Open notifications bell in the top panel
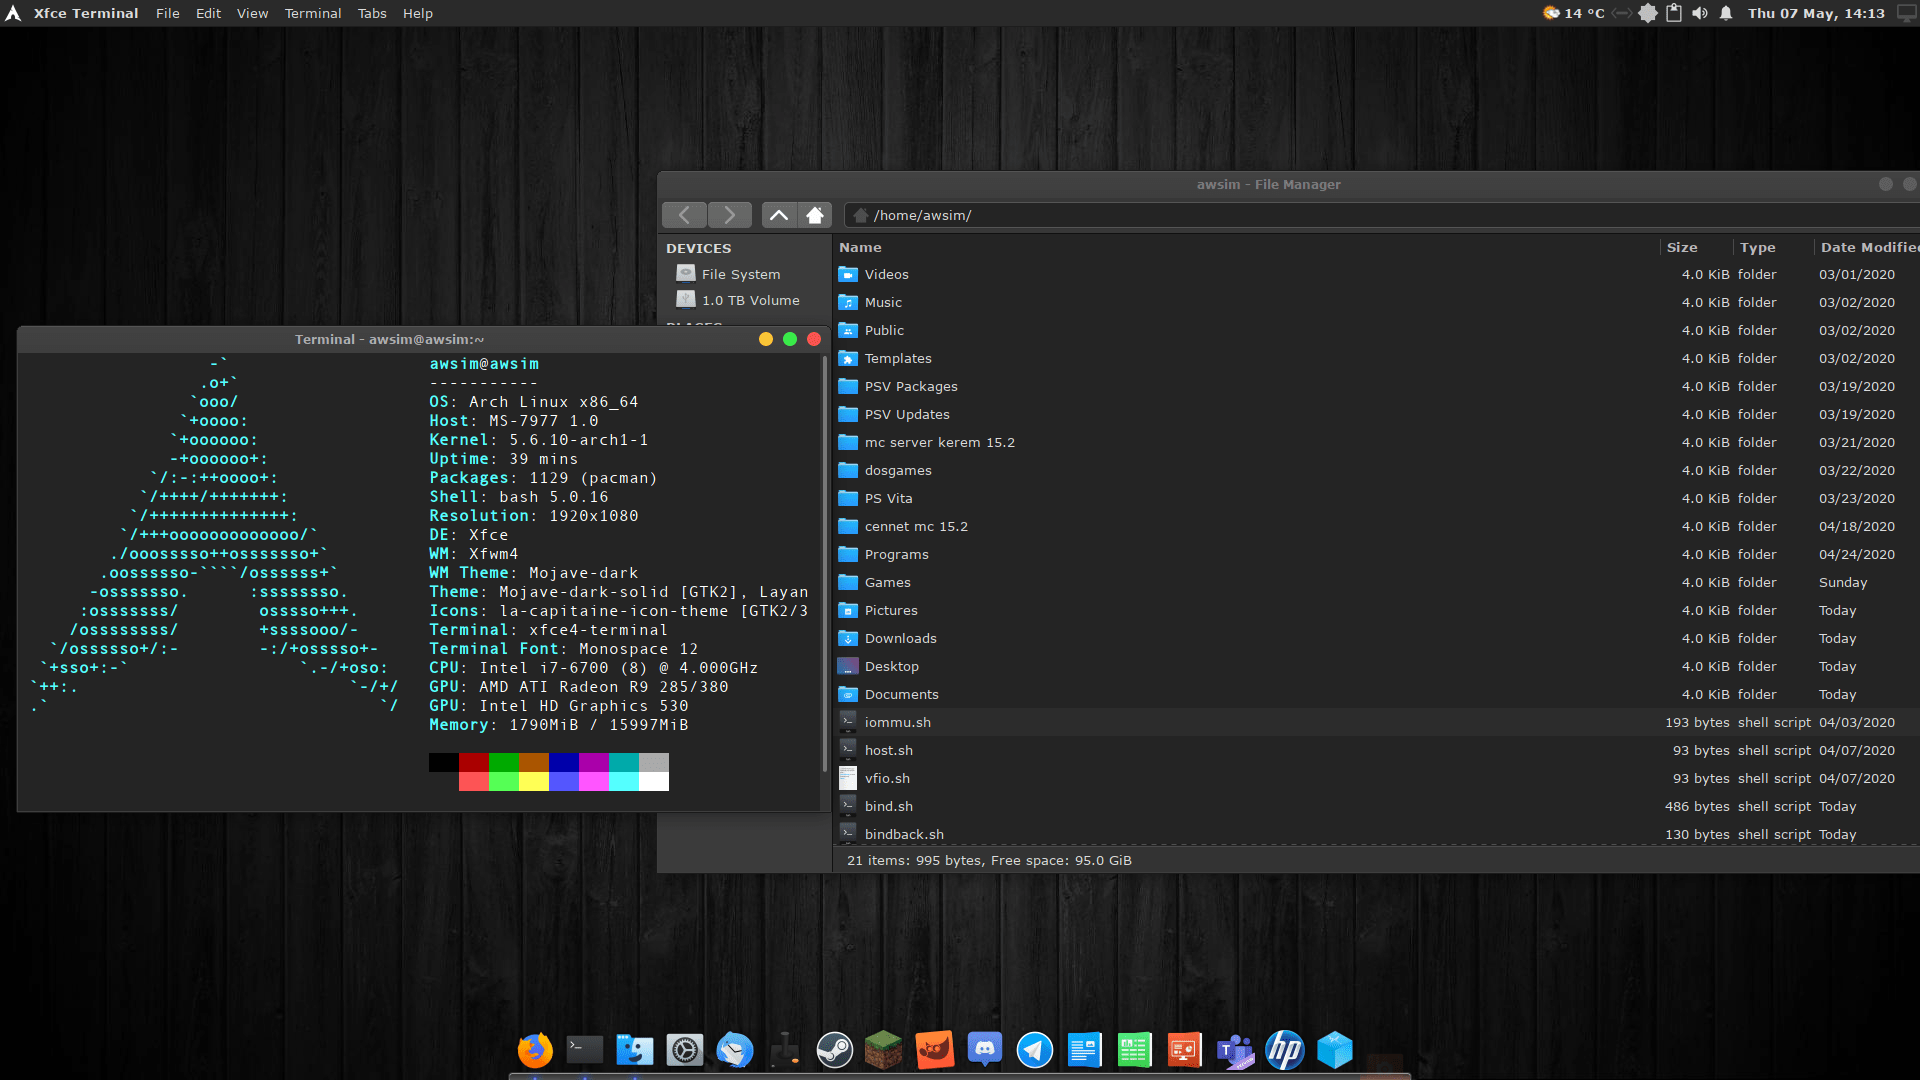Image resolution: width=1920 pixels, height=1080 pixels. tap(1726, 13)
